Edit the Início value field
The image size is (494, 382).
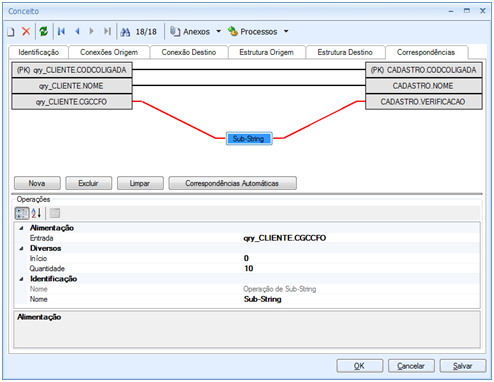[x=361, y=259]
